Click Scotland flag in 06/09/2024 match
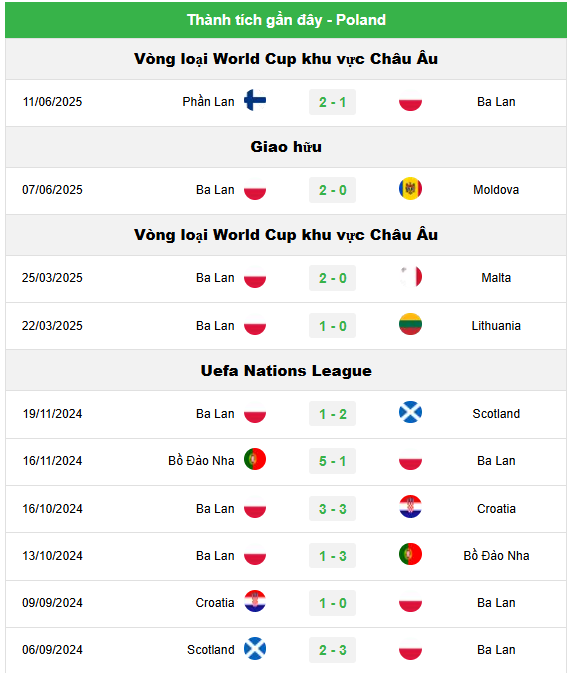Screen dimensions: 570x673 coord(255,648)
